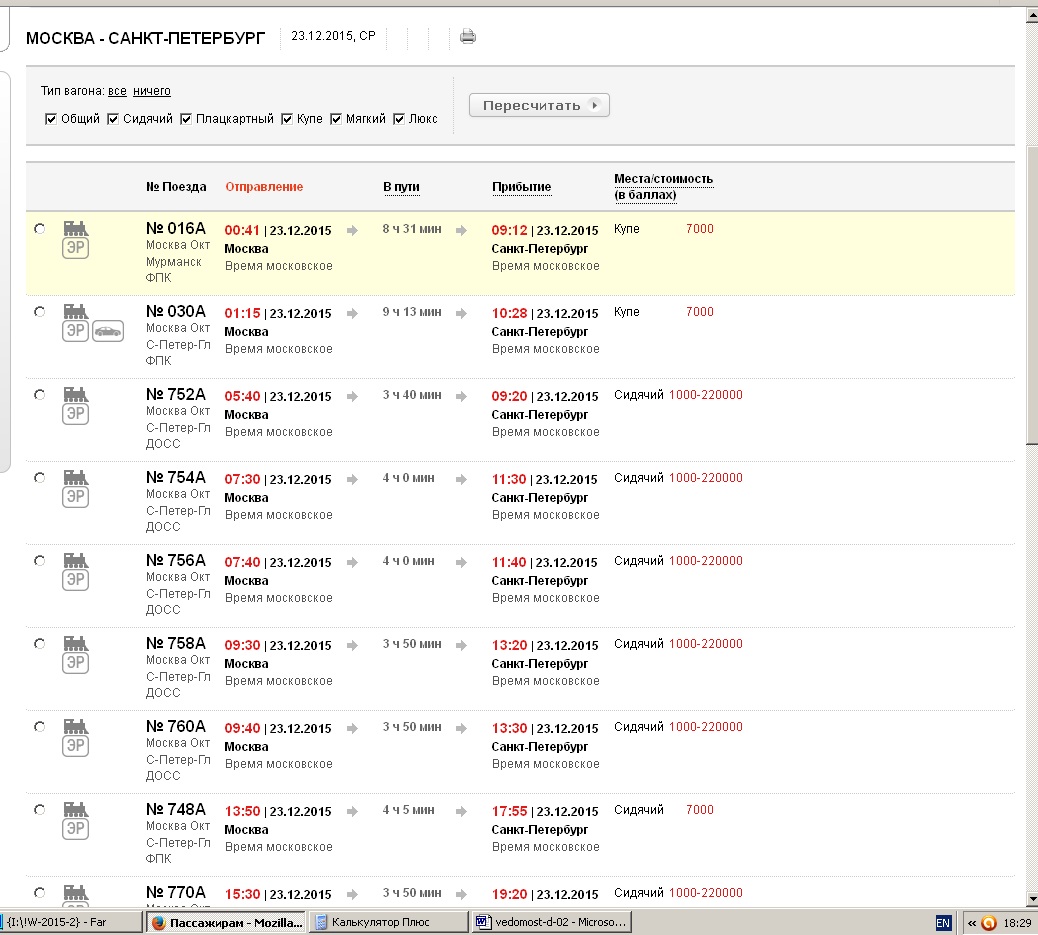1038x935 pixels.
Task: Click the vertical scrollbar down arrow
Action: (x=1030, y=899)
